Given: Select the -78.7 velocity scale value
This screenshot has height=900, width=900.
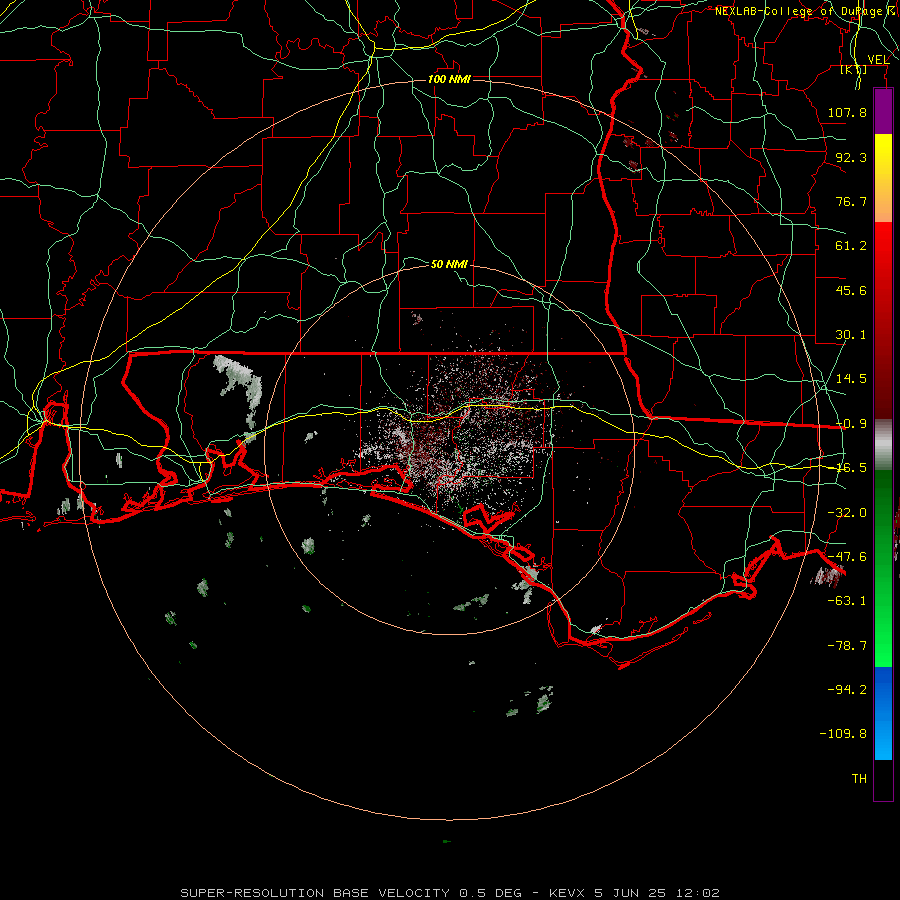Looking at the screenshot, I should click(x=847, y=646).
